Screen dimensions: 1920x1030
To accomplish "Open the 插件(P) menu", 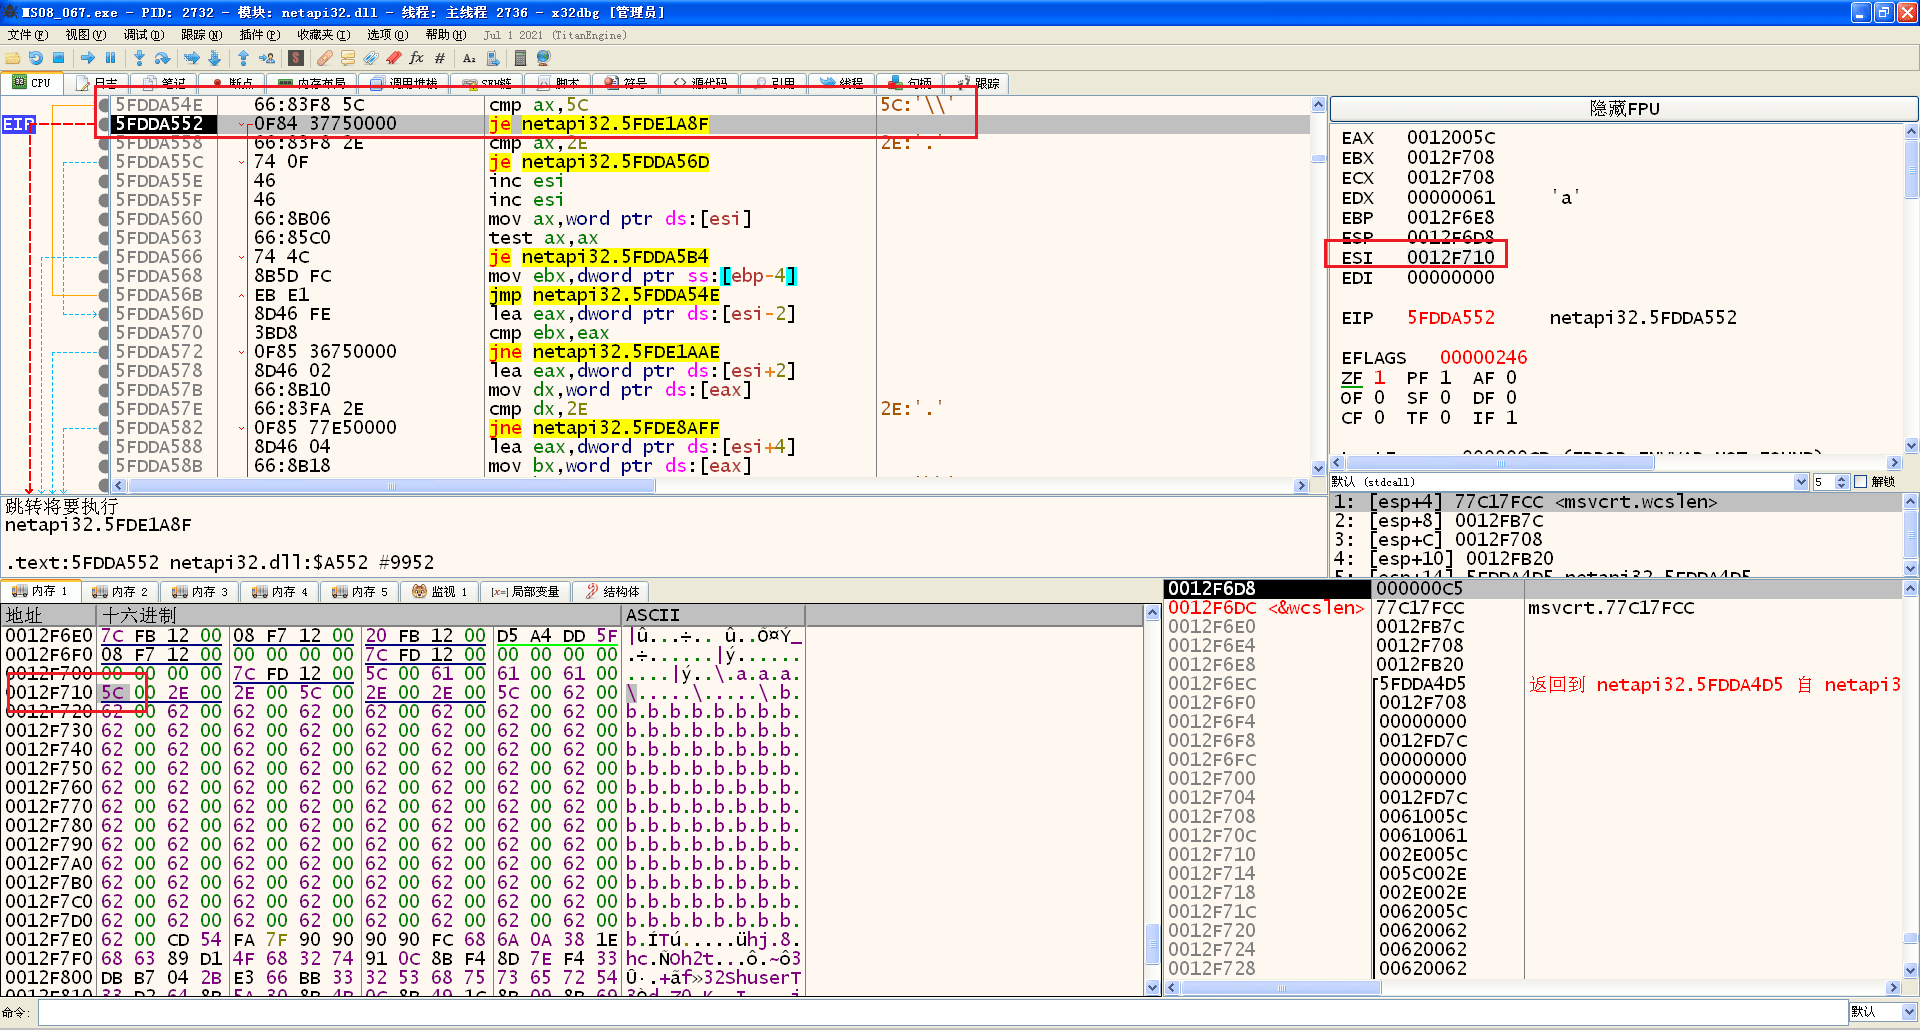I will 259,35.
